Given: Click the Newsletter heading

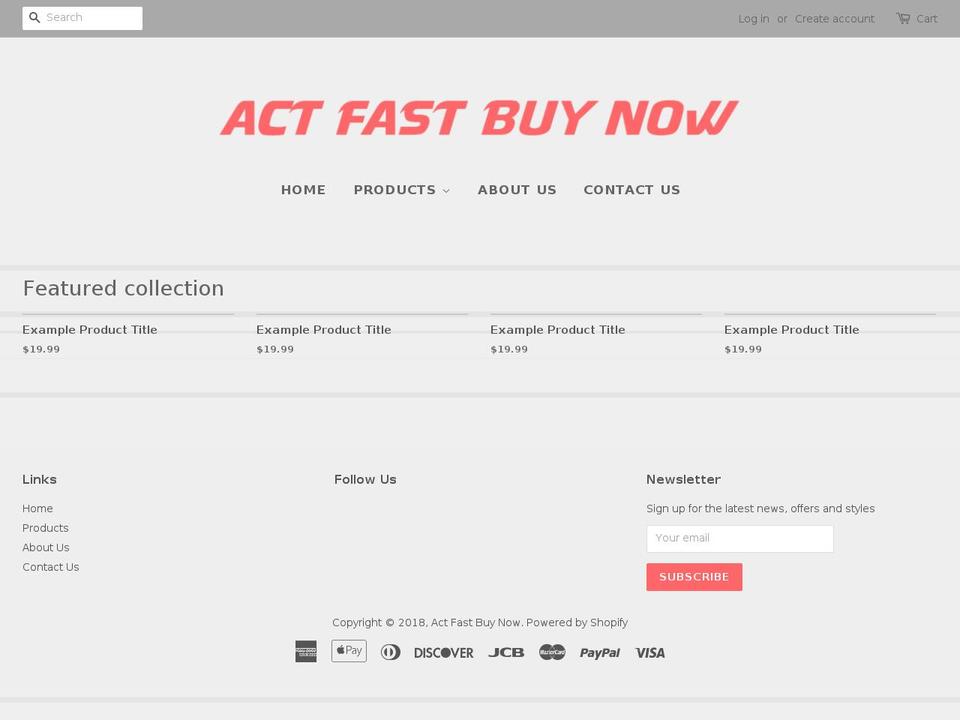Looking at the screenshot, I should pos(683,479).
